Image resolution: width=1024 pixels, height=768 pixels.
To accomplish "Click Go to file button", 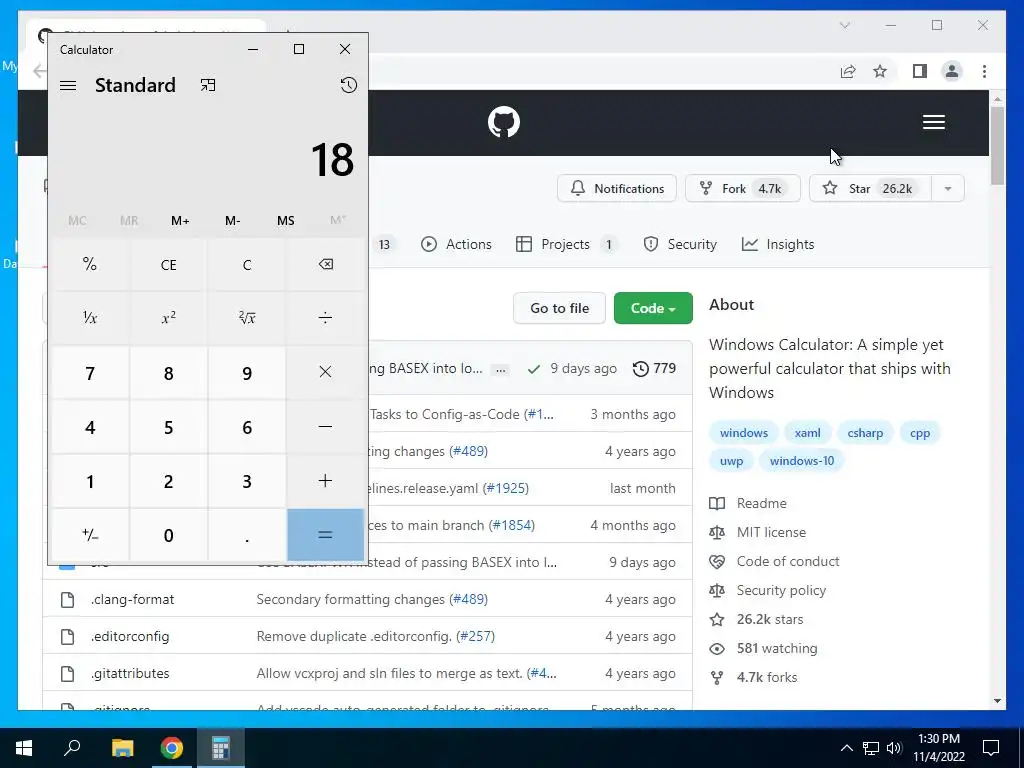I will coord(560,308).
